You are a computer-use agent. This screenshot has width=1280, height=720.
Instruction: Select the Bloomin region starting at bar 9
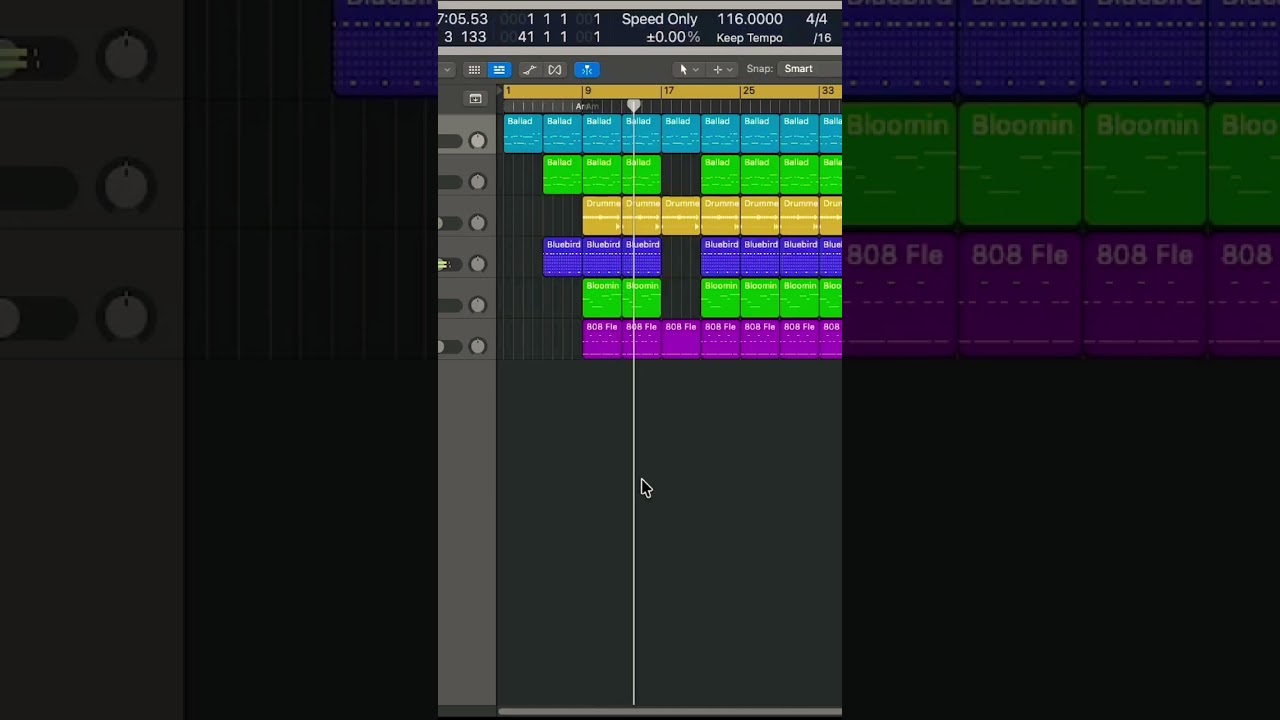[x=602, y=298]
